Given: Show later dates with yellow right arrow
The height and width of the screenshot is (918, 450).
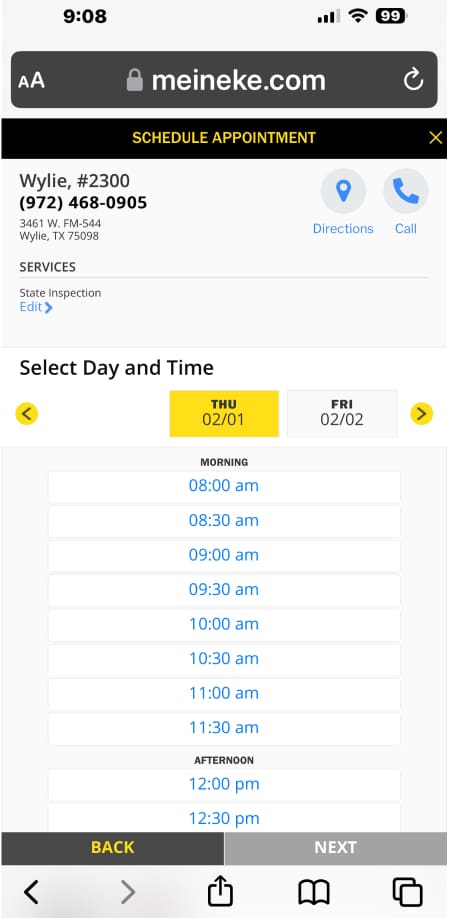Looking at the screenshot, I should pyautogui.click(x=422, y=414).
